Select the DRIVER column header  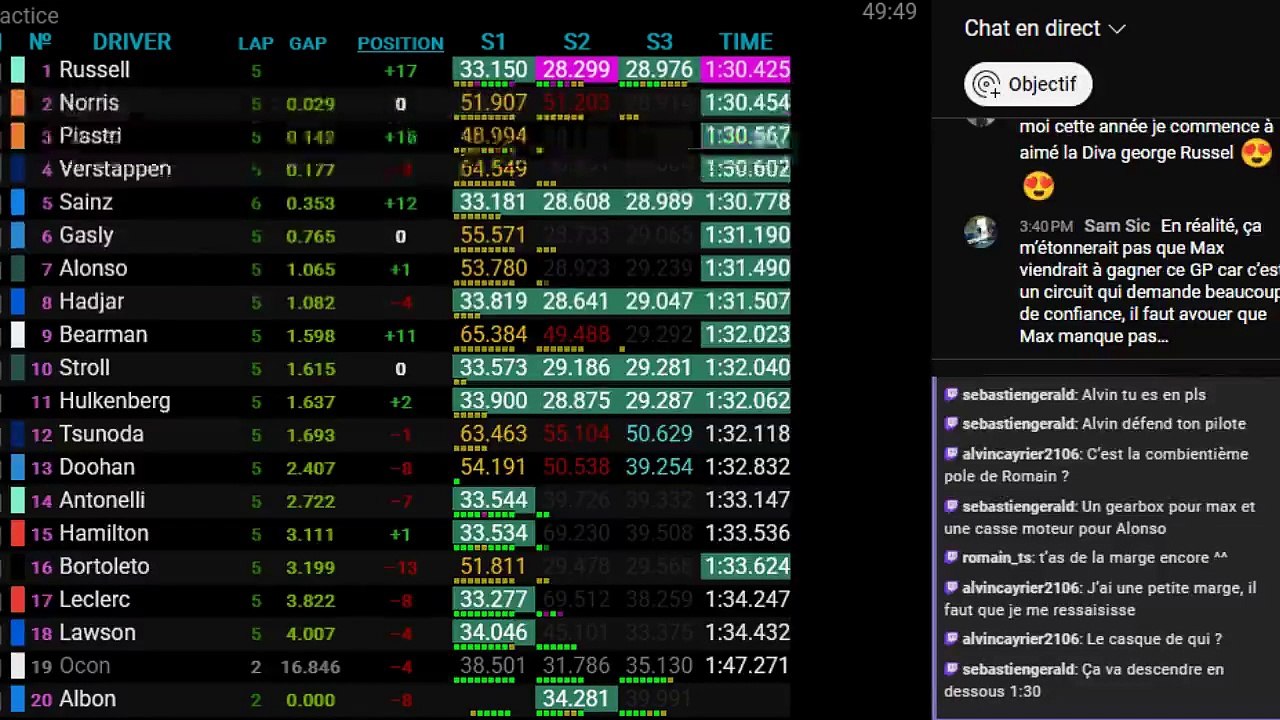pos(132,42)
